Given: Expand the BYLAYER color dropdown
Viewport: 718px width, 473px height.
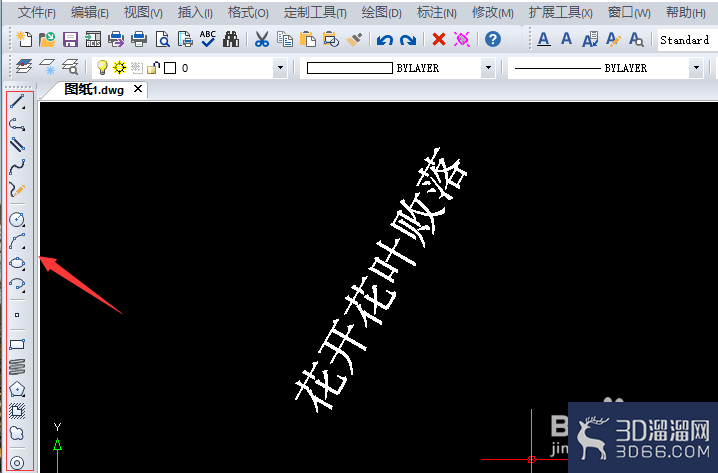Looking at the screenshot, I should point(489,68).
